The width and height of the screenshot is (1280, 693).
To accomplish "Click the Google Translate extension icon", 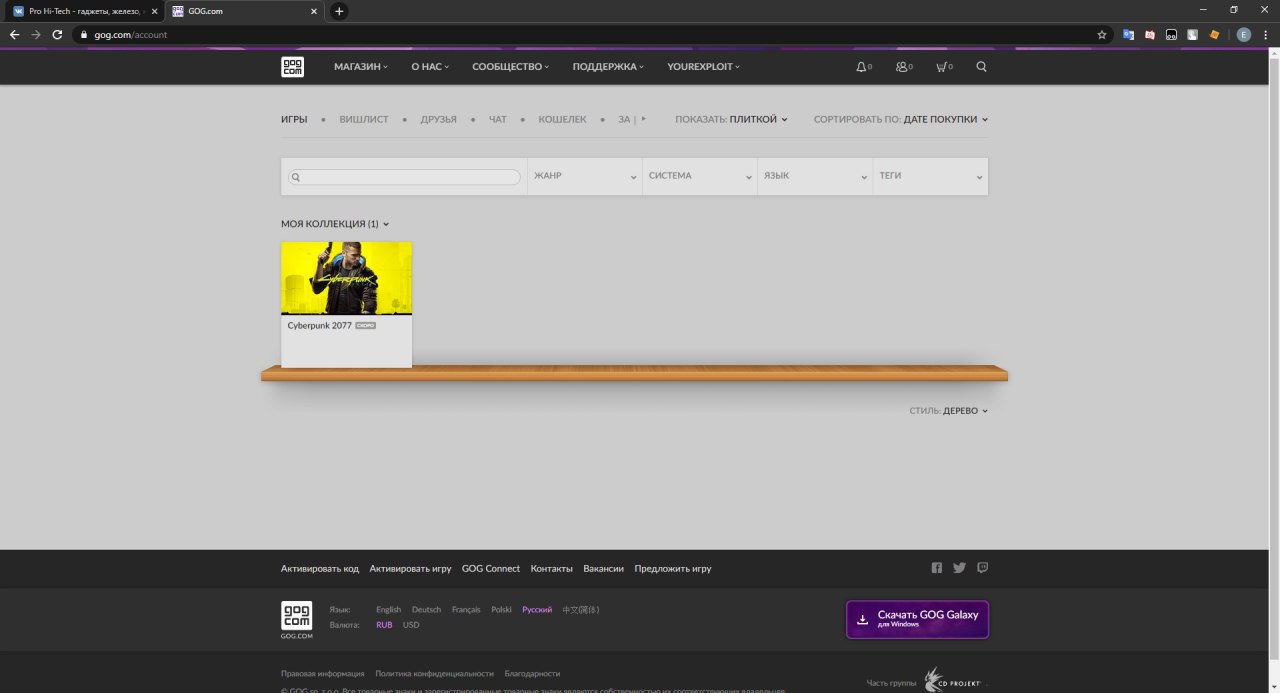I will pyautogui.click(x=1129, y=34).
